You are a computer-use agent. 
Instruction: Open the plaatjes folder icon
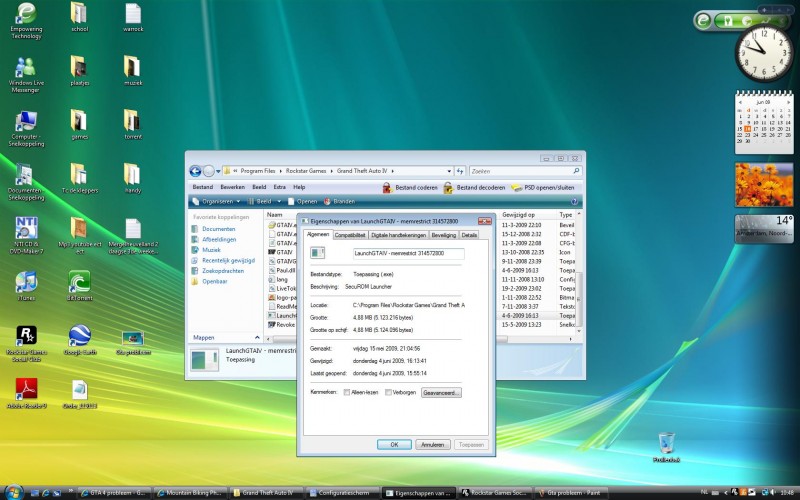coord(79,70)
